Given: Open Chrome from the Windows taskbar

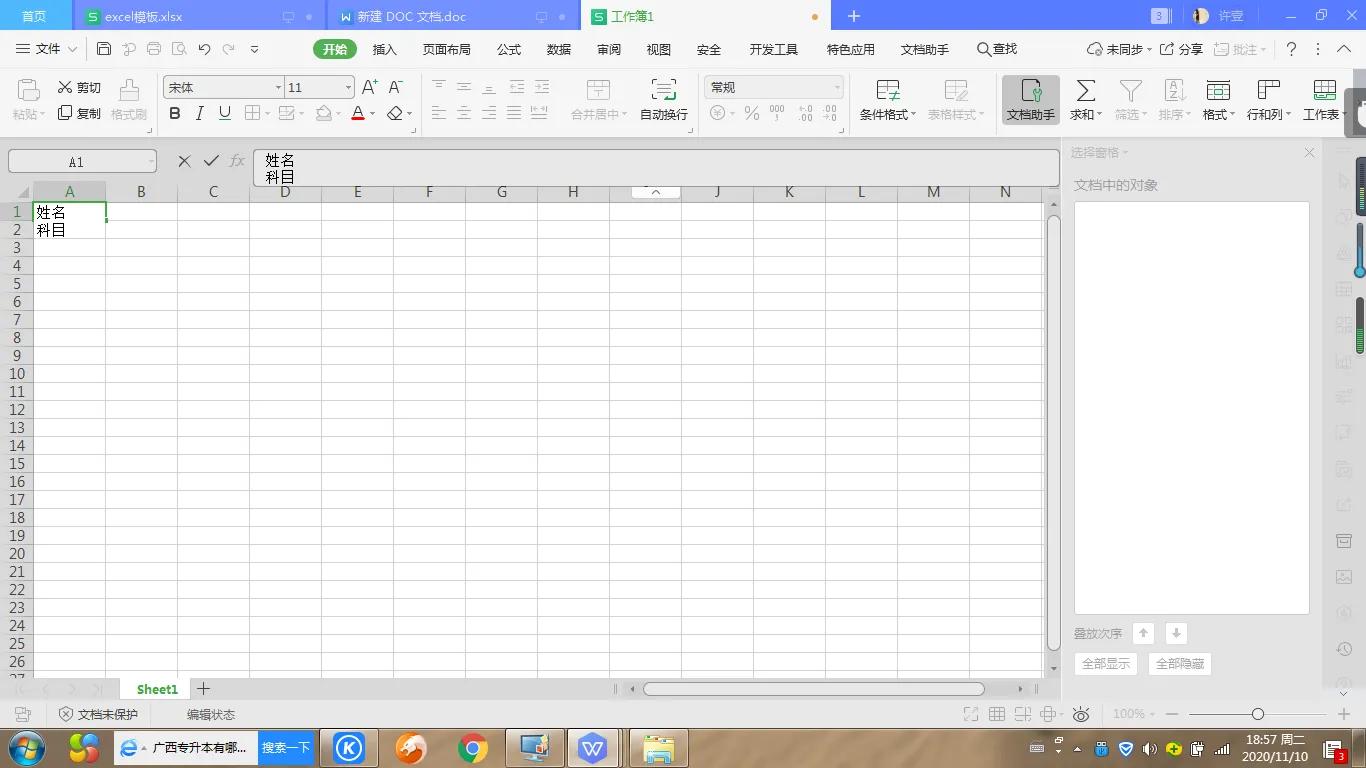Looking at the screenshot, I should [472, 748].
